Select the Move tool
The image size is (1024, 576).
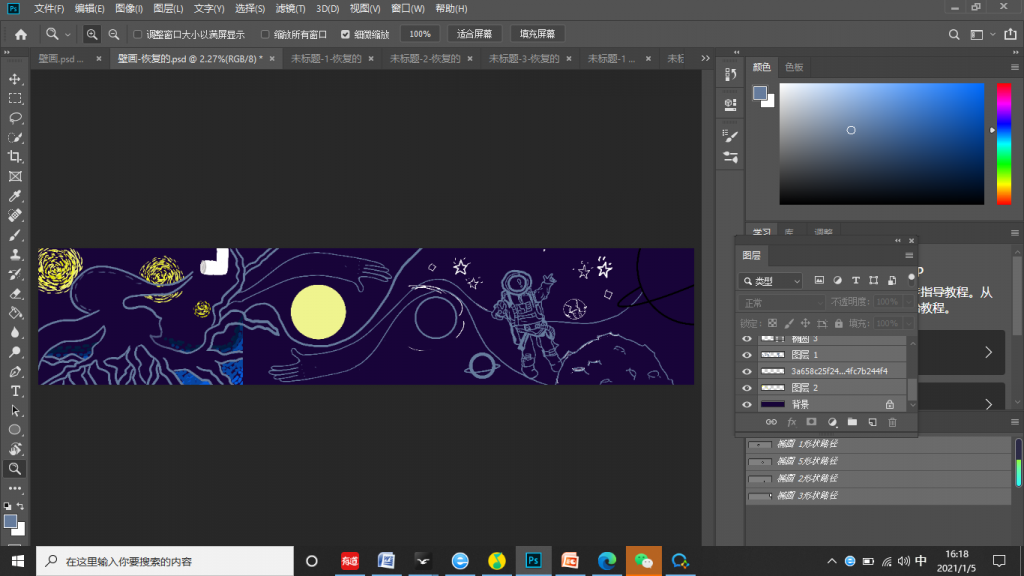click(x=14, y=79)
